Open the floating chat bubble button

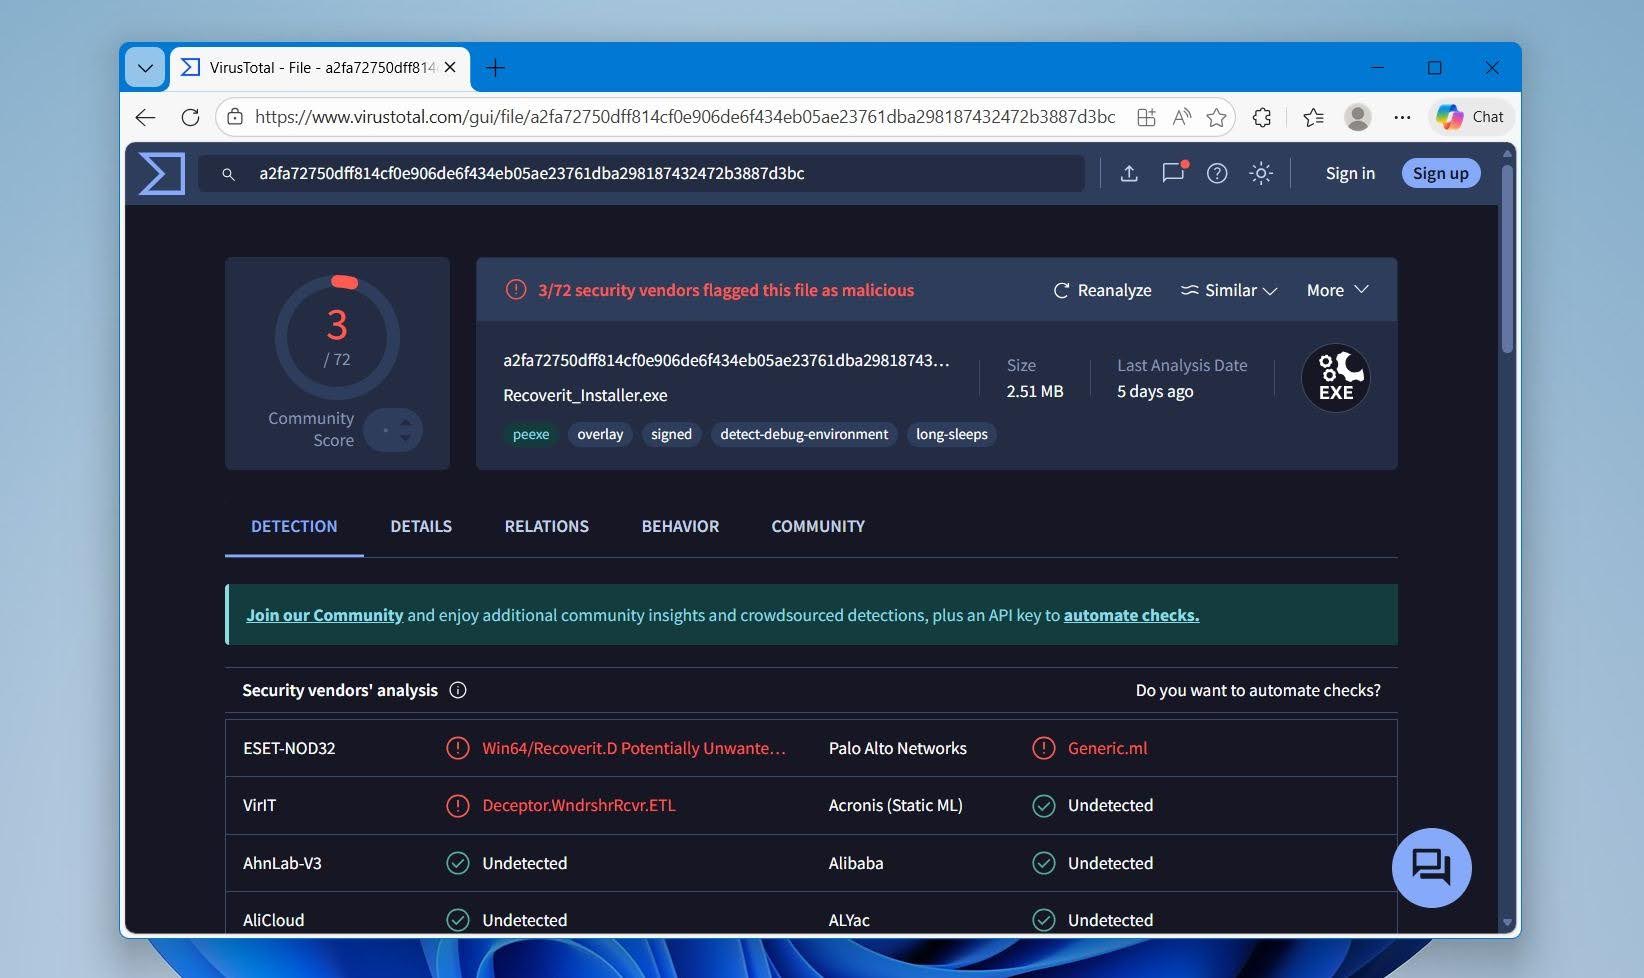click(x=1431, y=867)
